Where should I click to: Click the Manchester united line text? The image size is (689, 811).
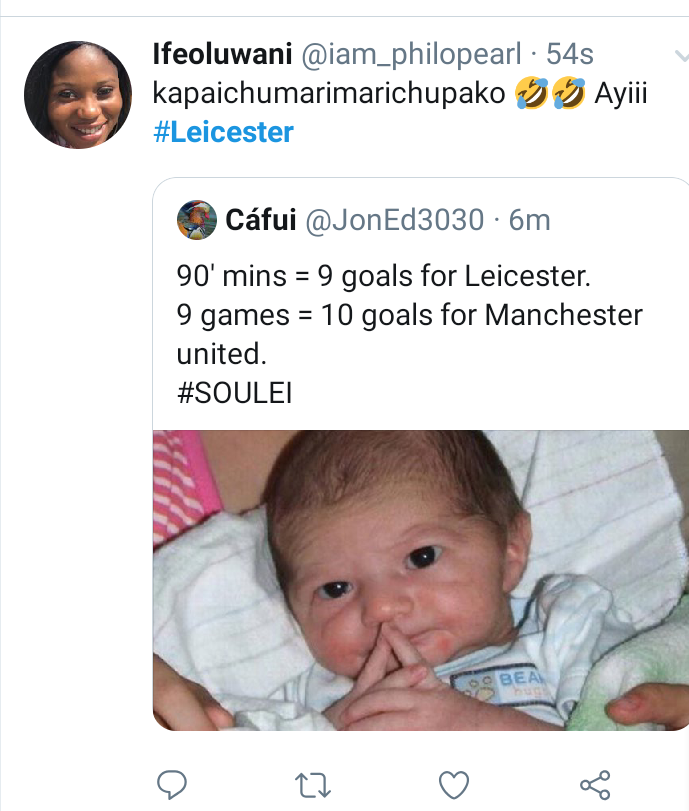point(409,316)
